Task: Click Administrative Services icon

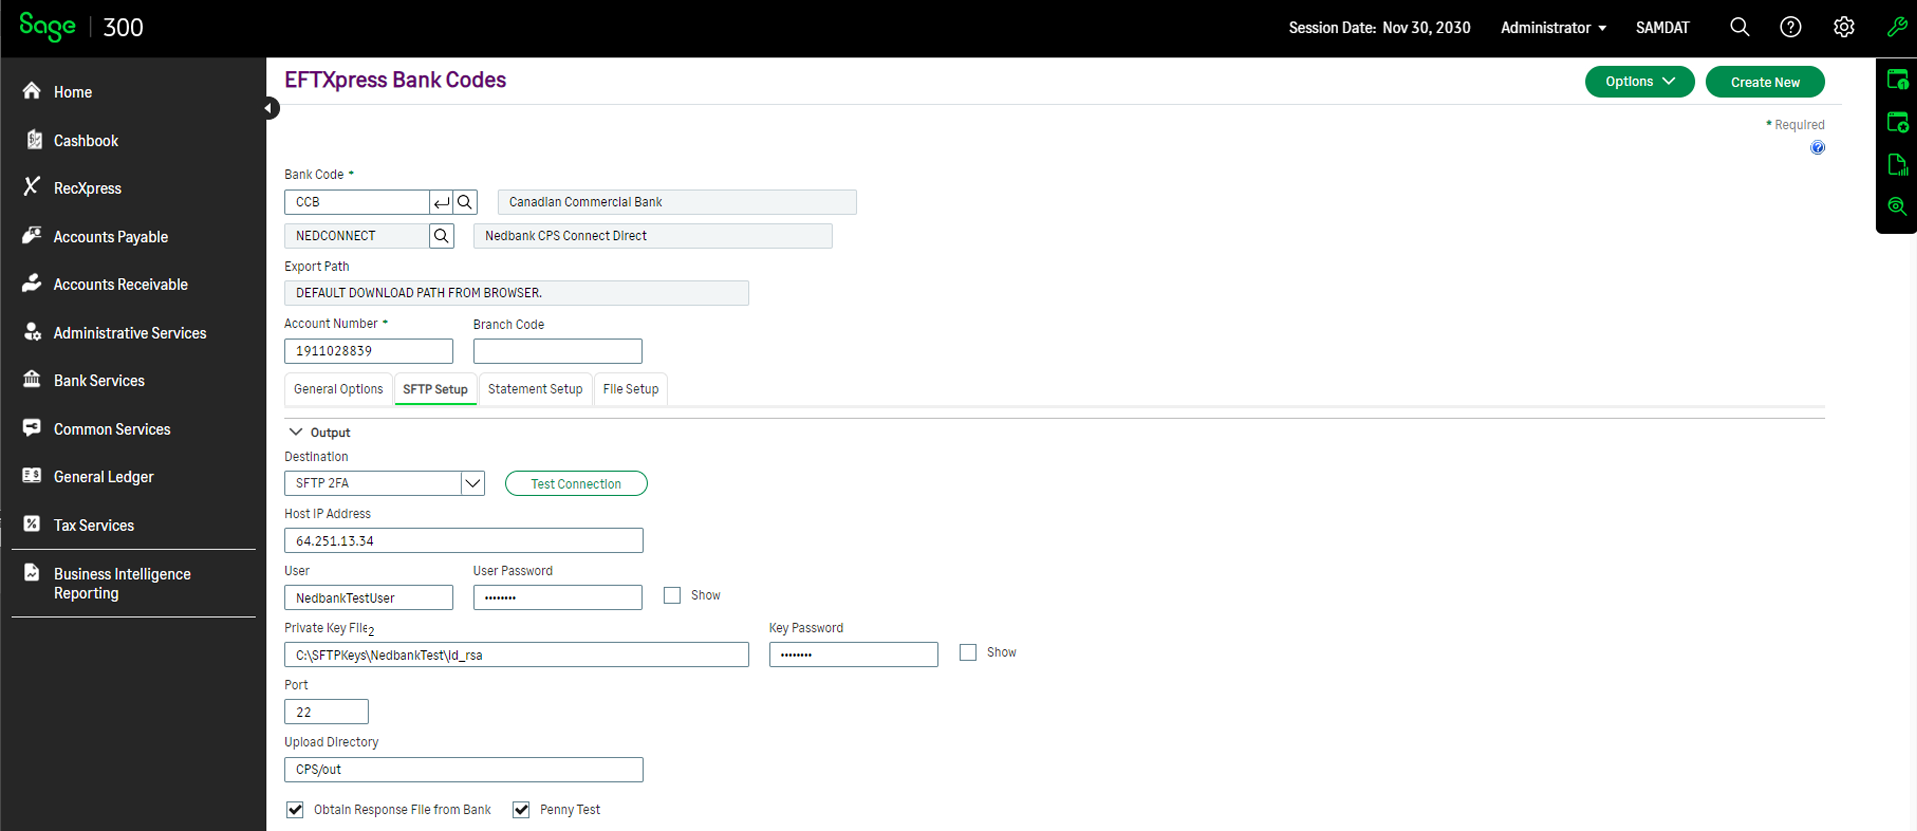Action: click(32, 332)
